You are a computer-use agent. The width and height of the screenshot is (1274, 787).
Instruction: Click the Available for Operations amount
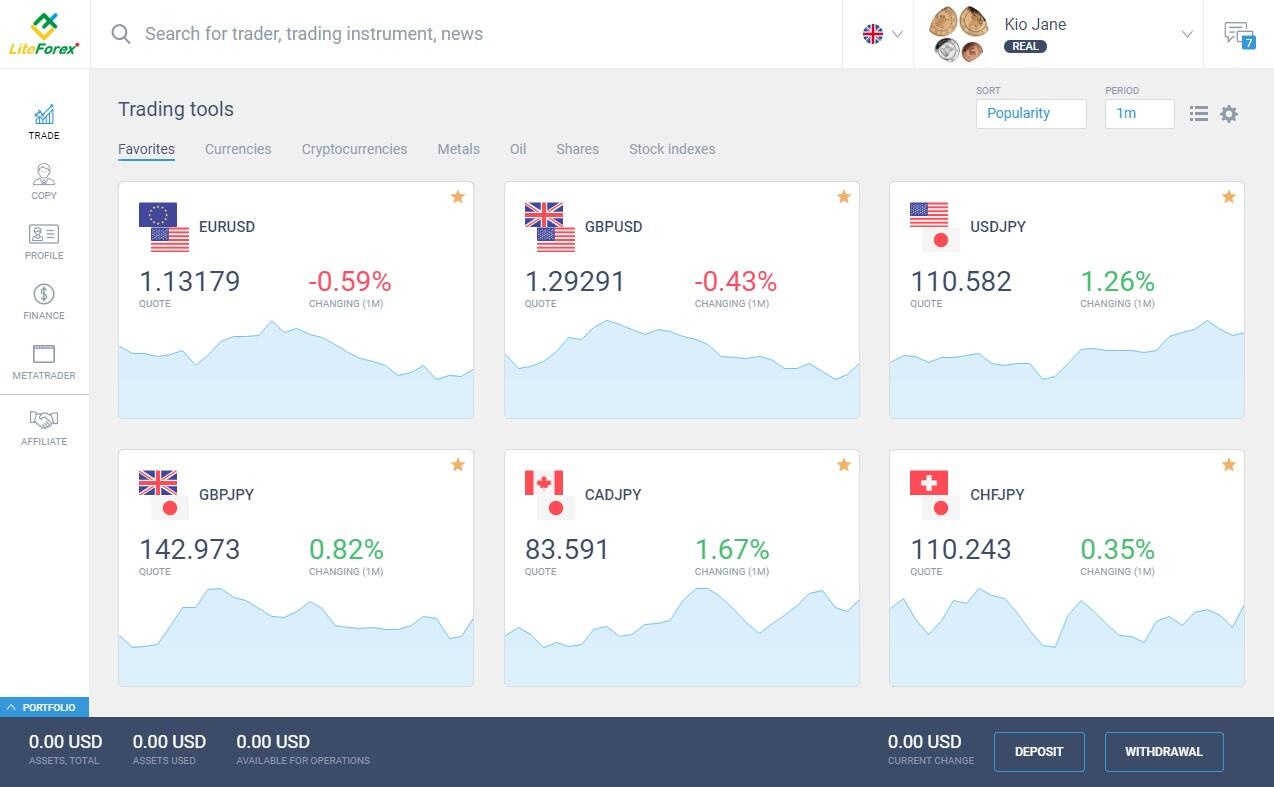(x=273, y=742)
